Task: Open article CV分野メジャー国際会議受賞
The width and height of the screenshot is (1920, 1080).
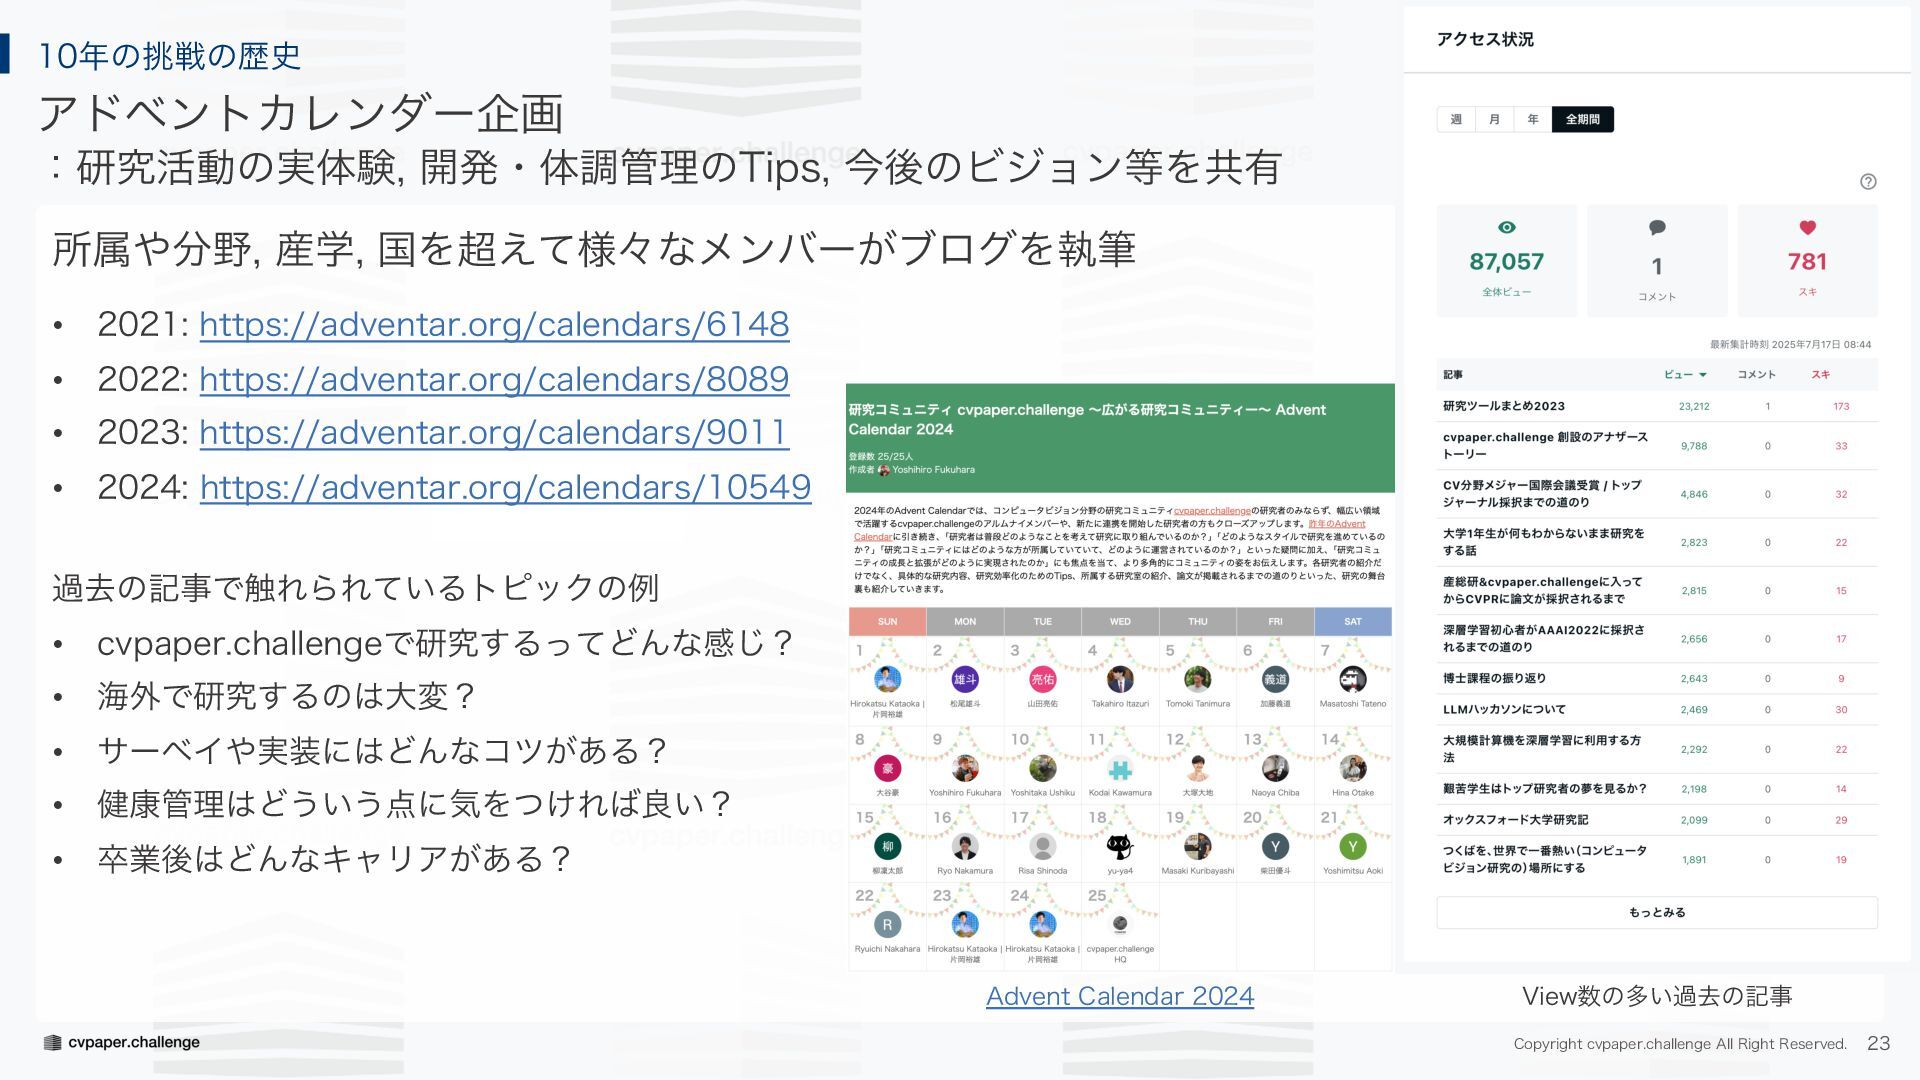Action: tap(1542, 493)
